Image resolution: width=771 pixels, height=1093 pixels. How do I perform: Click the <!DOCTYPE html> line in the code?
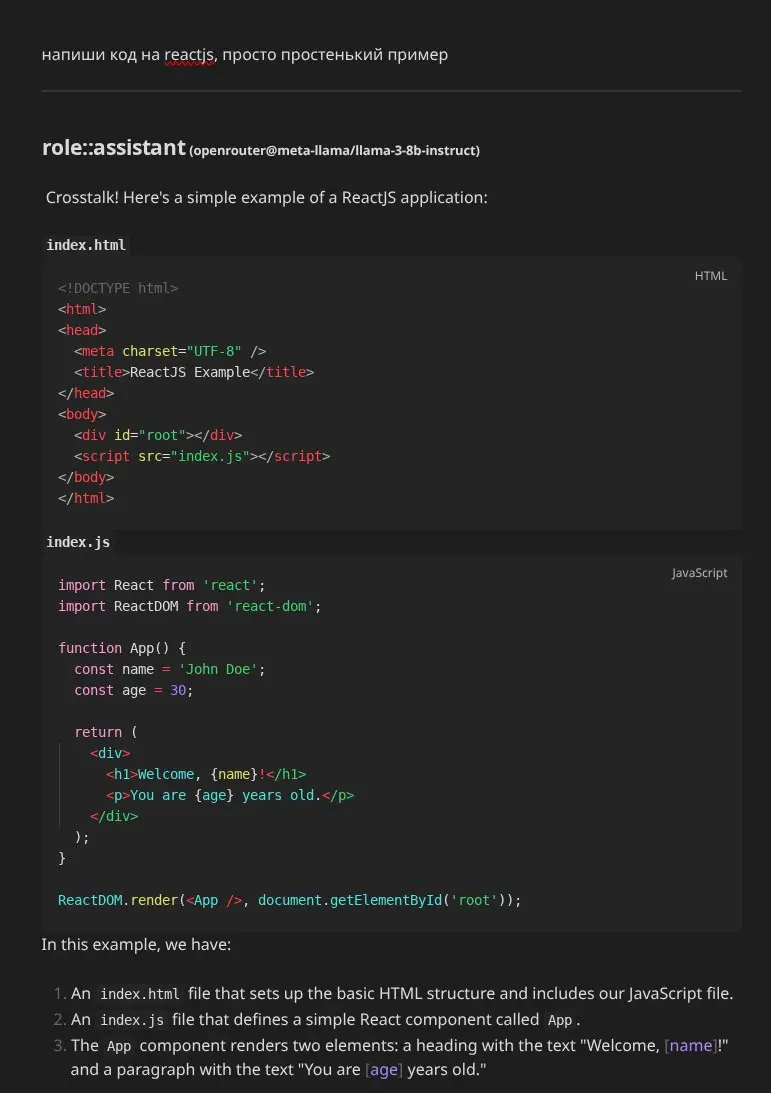tap(118, 288)
